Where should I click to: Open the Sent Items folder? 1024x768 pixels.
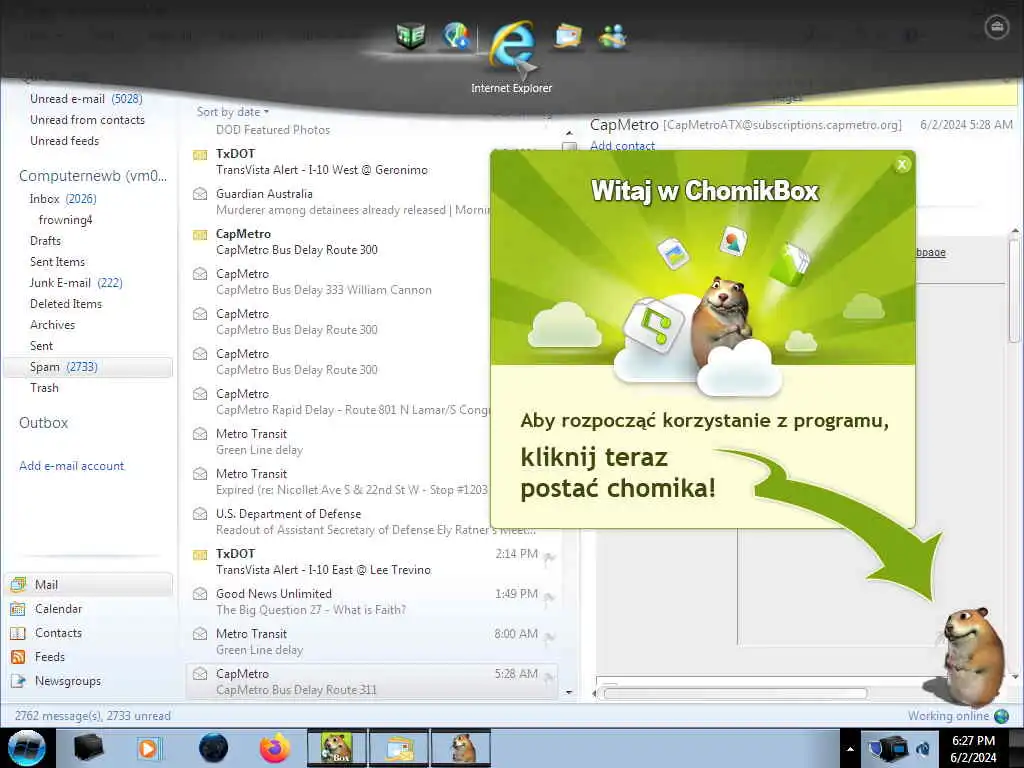[x=57, y=262]
